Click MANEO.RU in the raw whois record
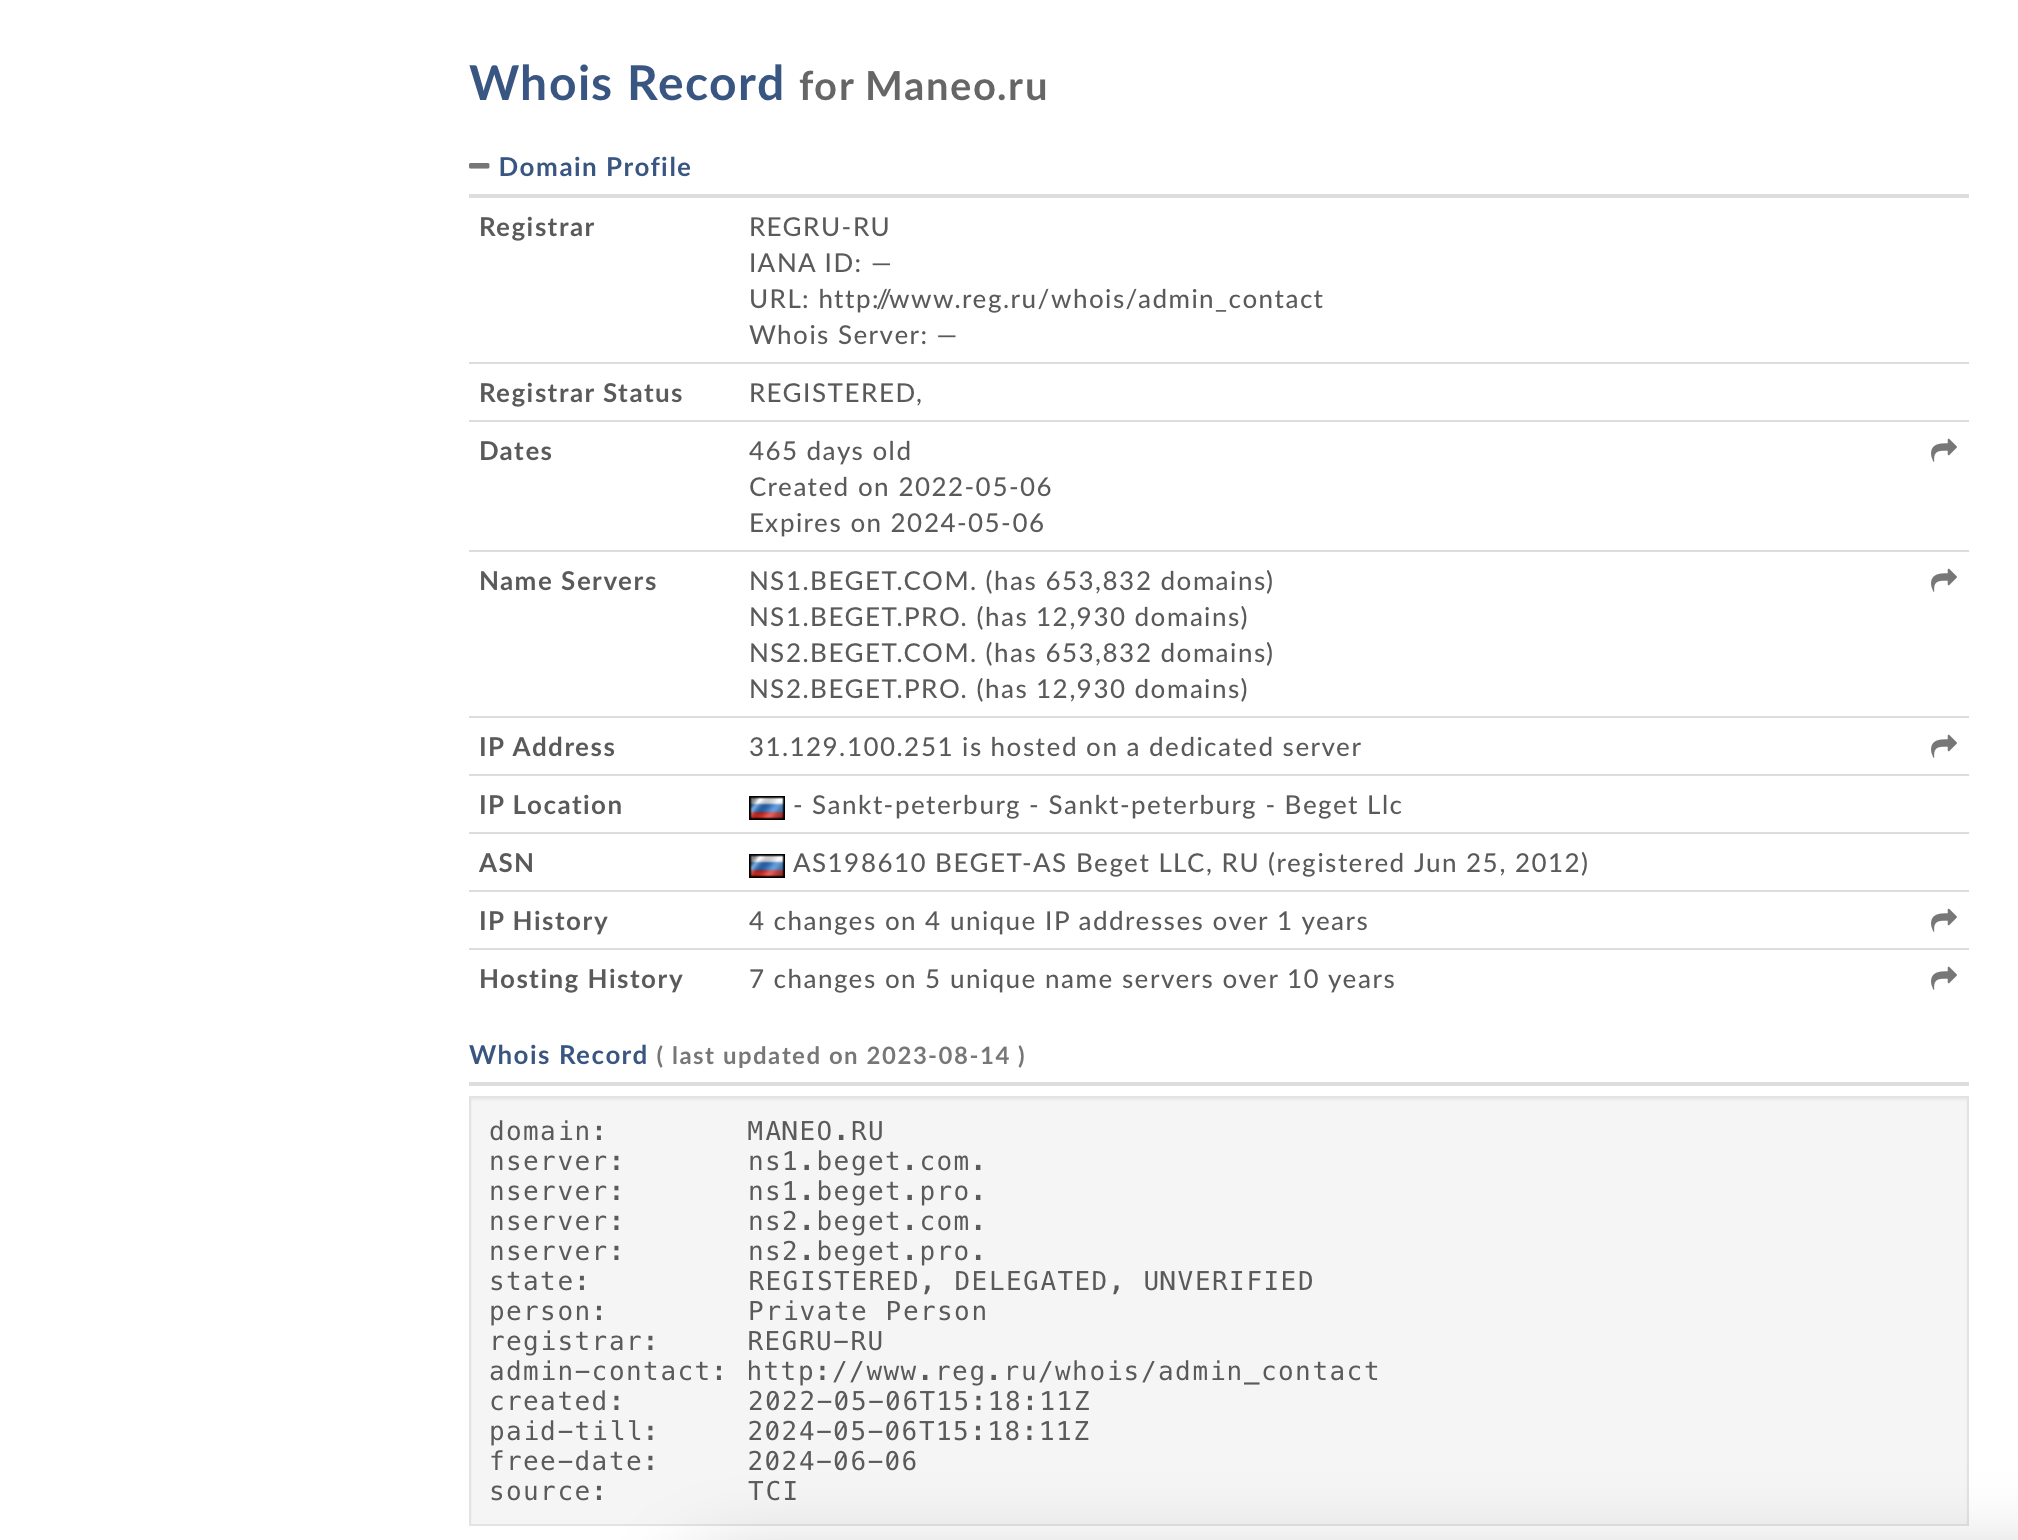The image size is (2018, 1540). (816, 1131)
